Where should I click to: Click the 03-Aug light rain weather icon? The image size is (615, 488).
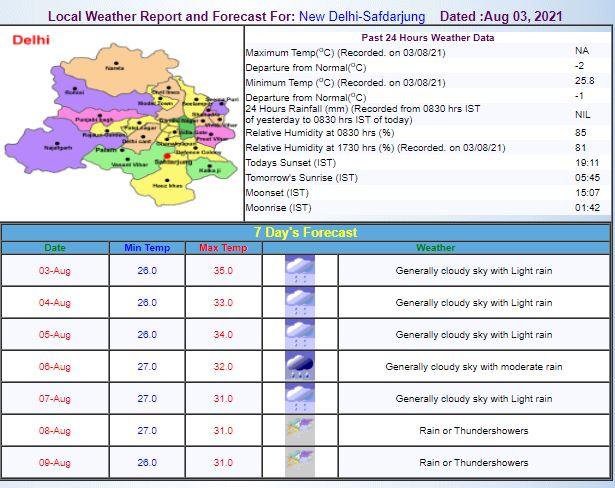300,271
